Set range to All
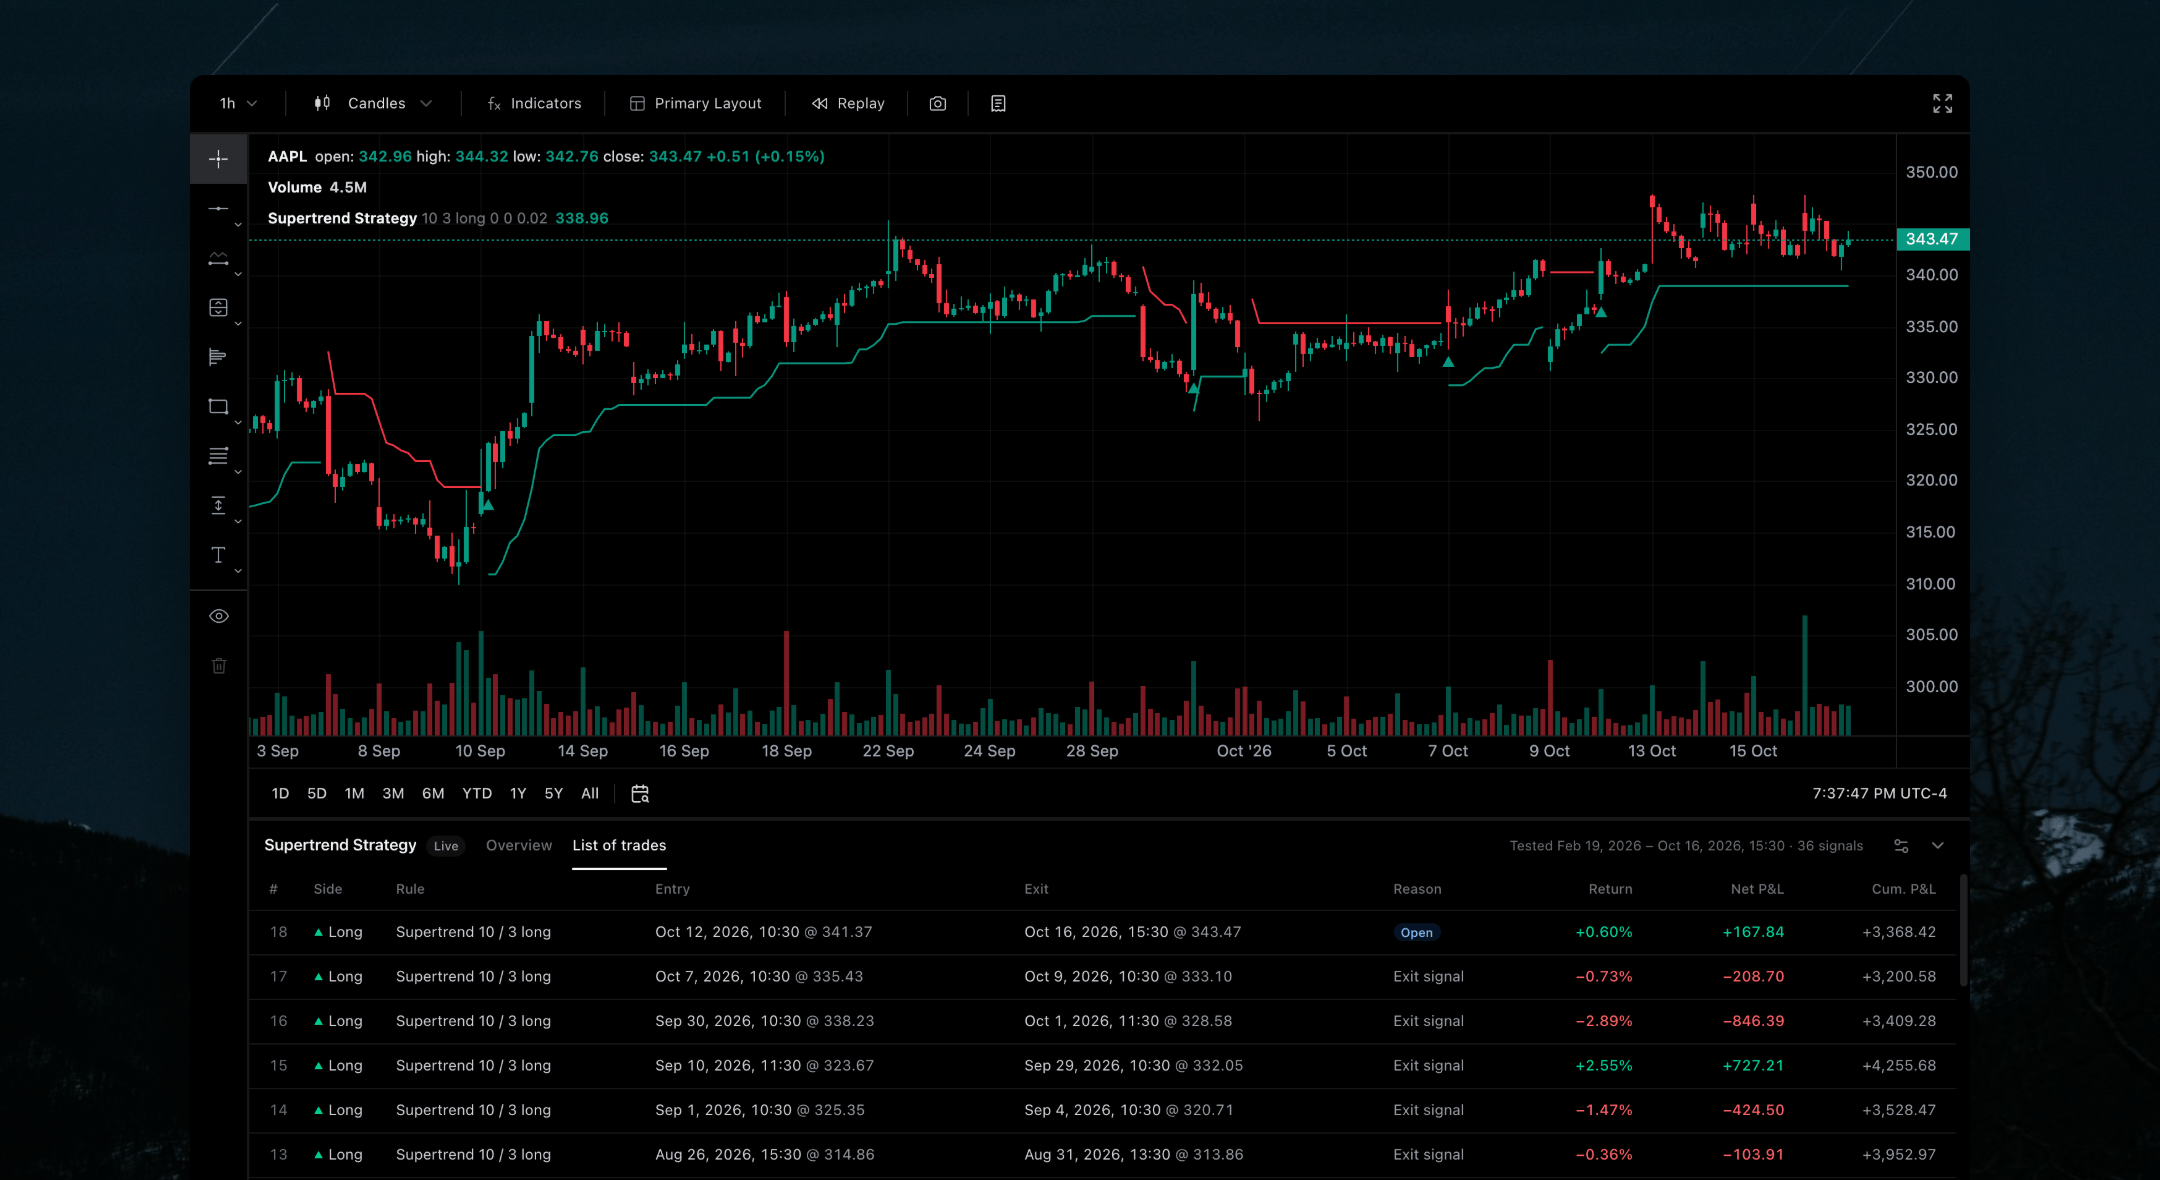Viewport: 2160px width, 1180px height. pos(590,793)
